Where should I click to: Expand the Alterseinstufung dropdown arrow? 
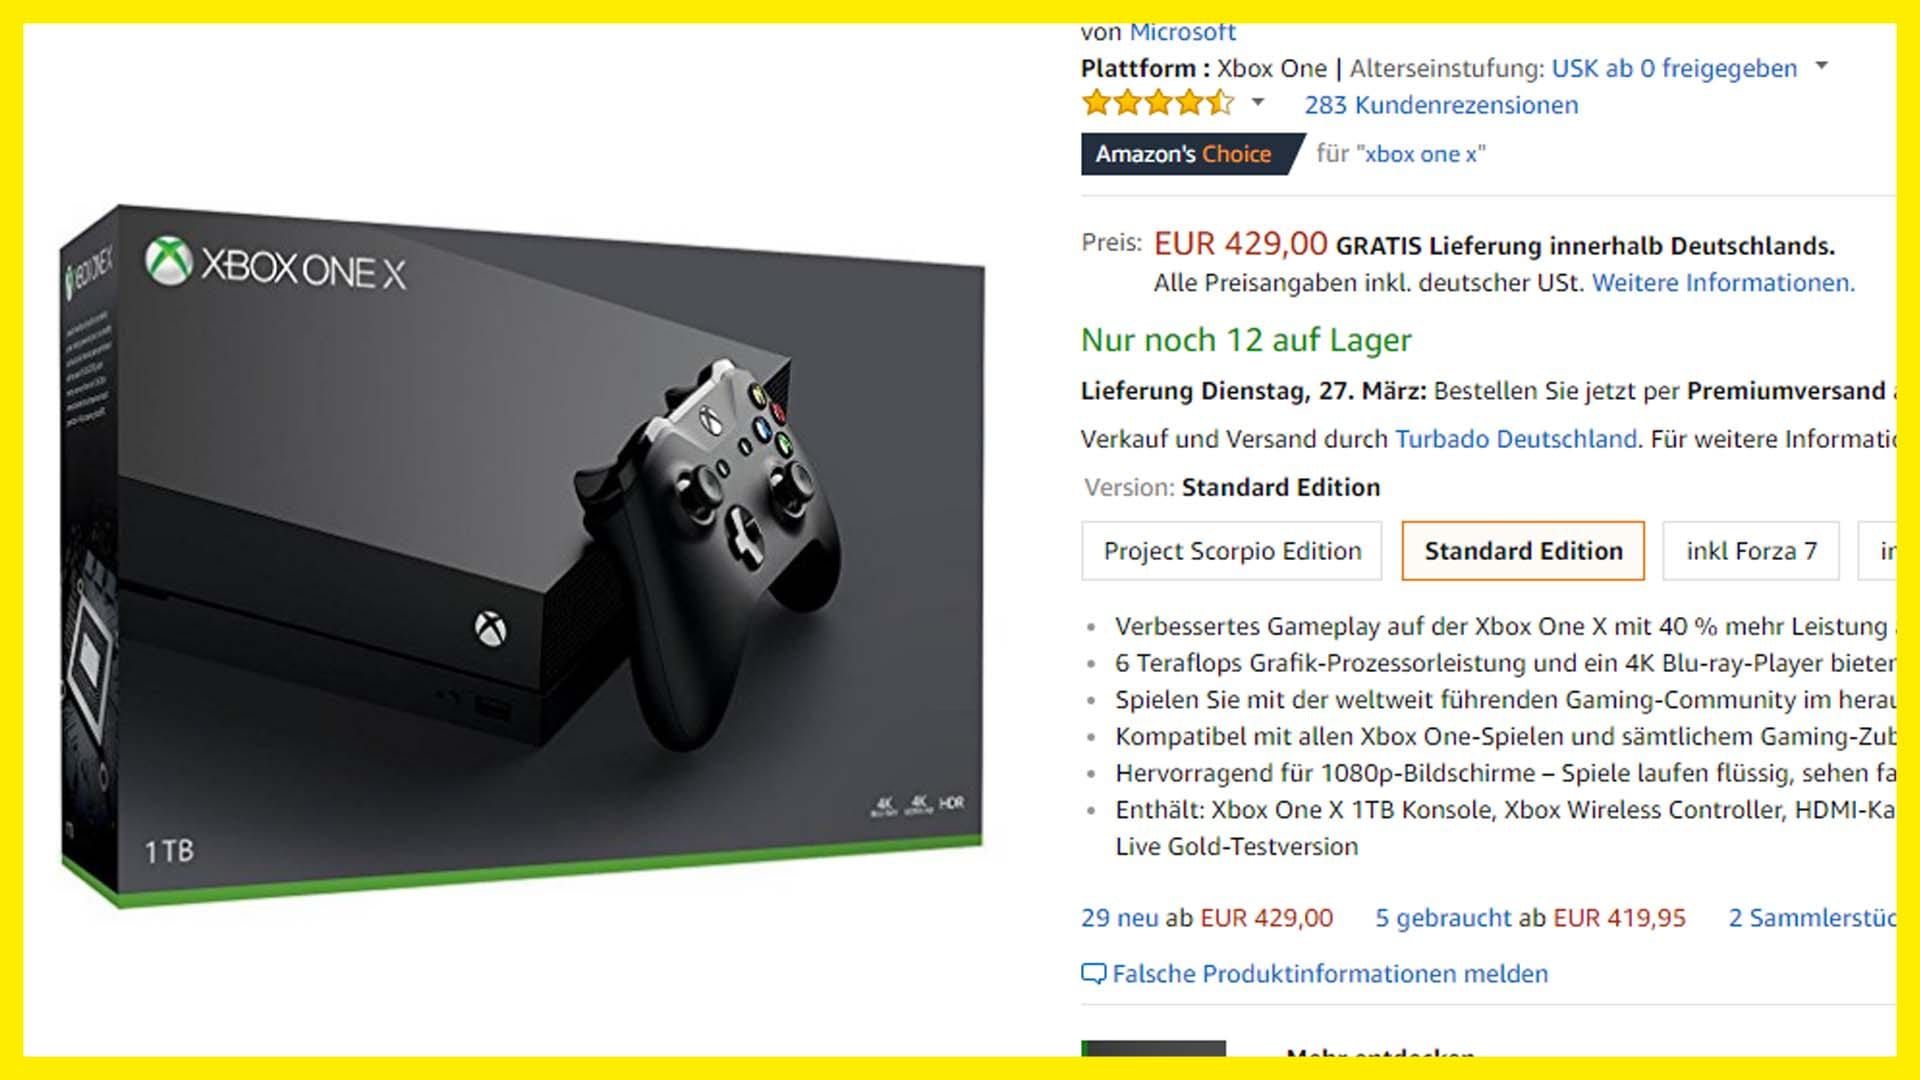[1821, 66]
